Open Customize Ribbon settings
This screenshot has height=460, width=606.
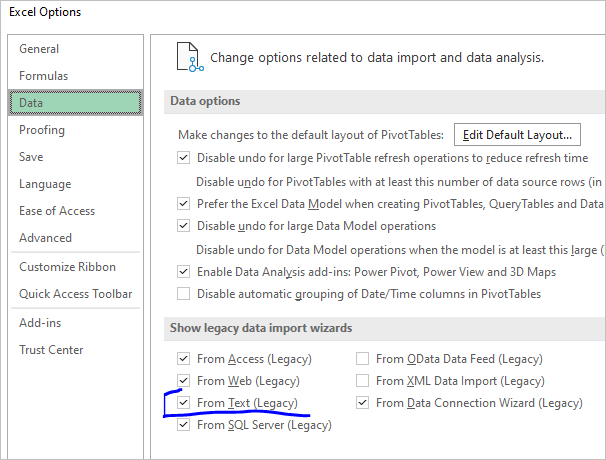click(x=67, y=267)
